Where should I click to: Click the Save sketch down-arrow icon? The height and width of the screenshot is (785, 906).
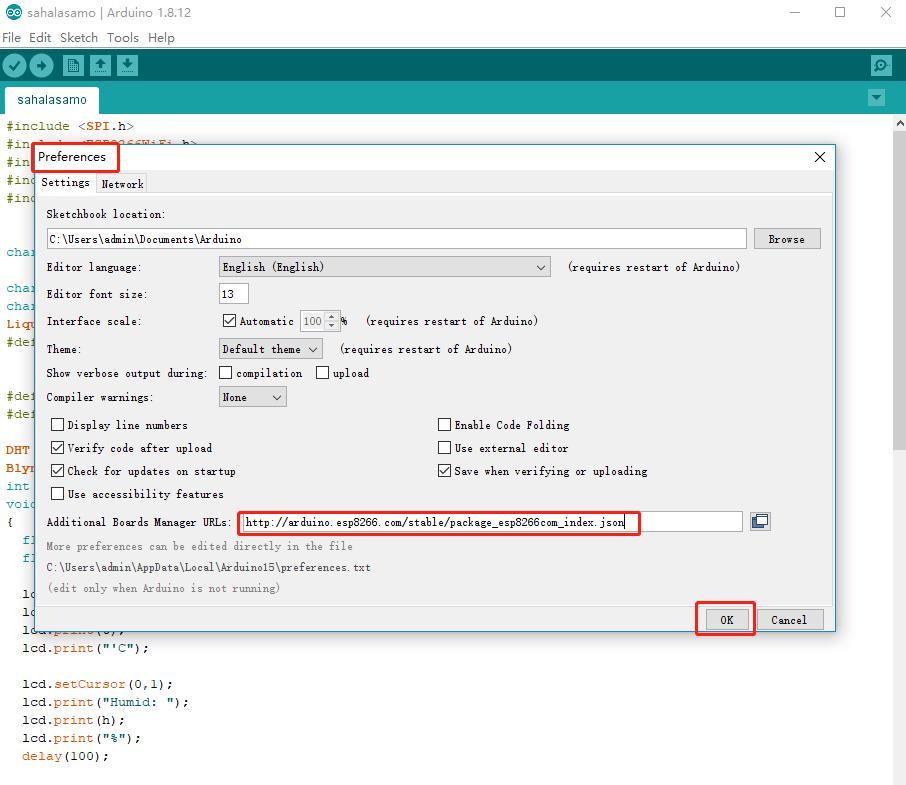point(127,65)
